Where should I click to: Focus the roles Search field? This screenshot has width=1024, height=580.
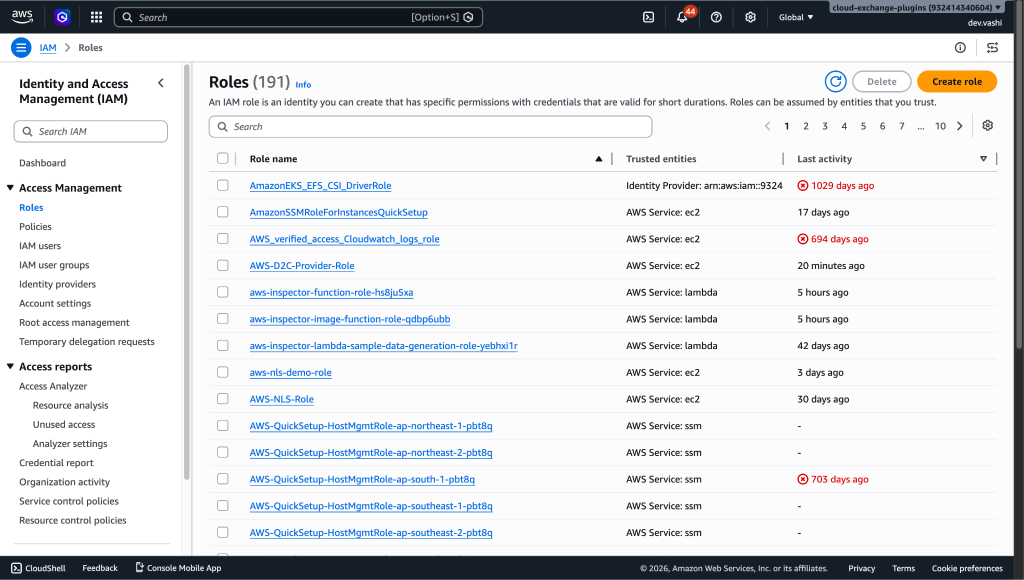430,127
